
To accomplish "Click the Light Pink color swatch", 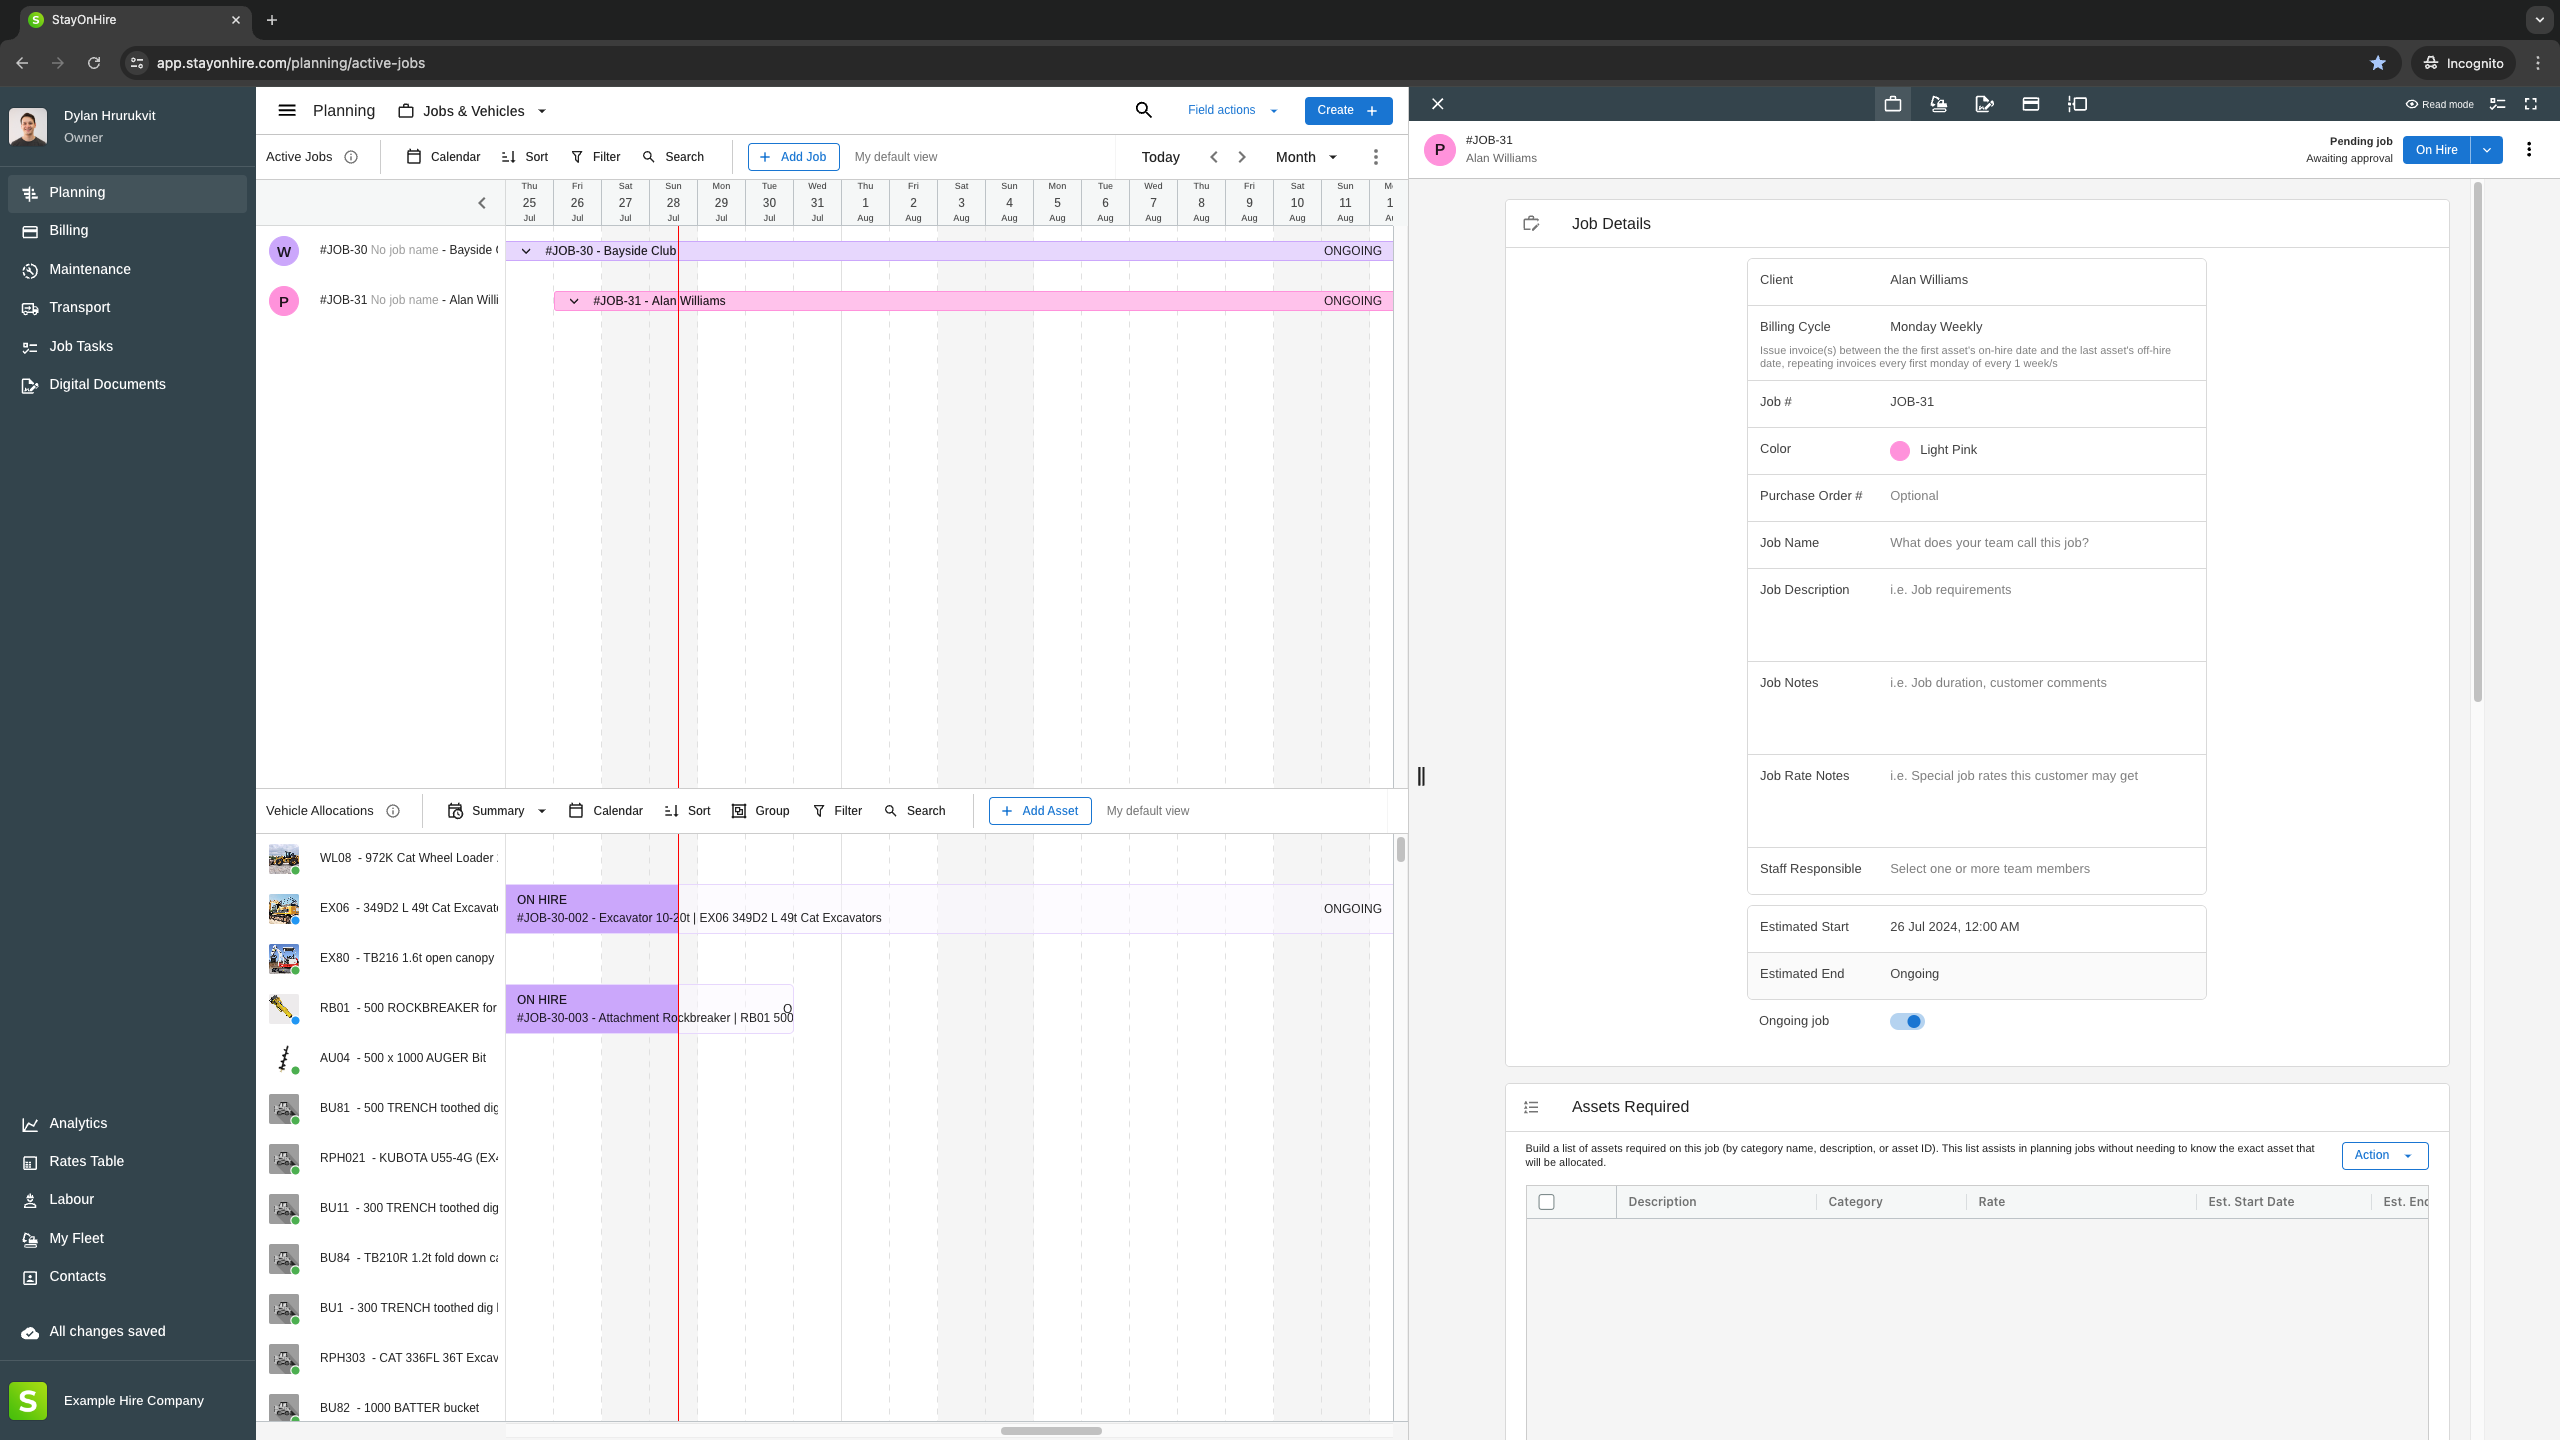I will point(1899,450).
